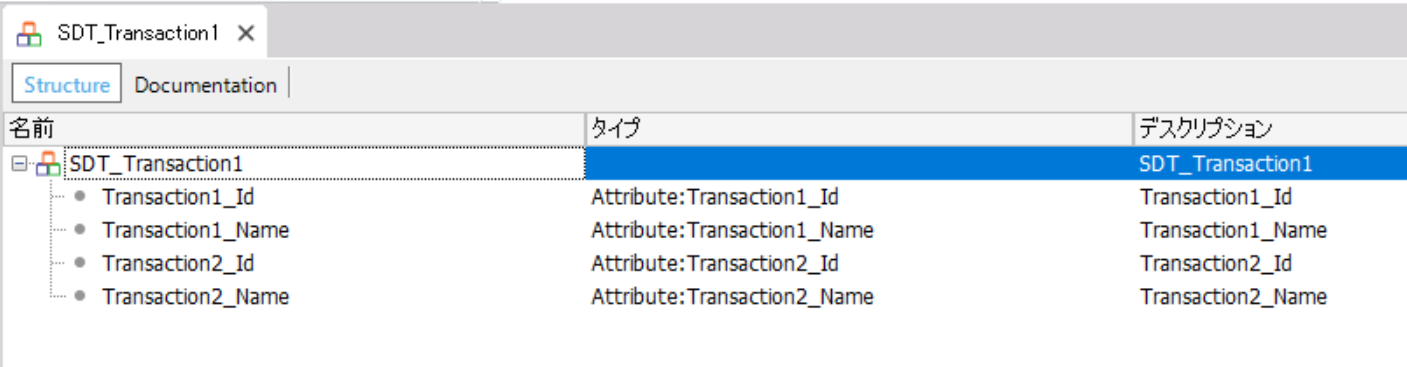This screenshot has height=367, width=1407.
Task: Select the Transaction1_Id tree item
Action: point(178,197)
